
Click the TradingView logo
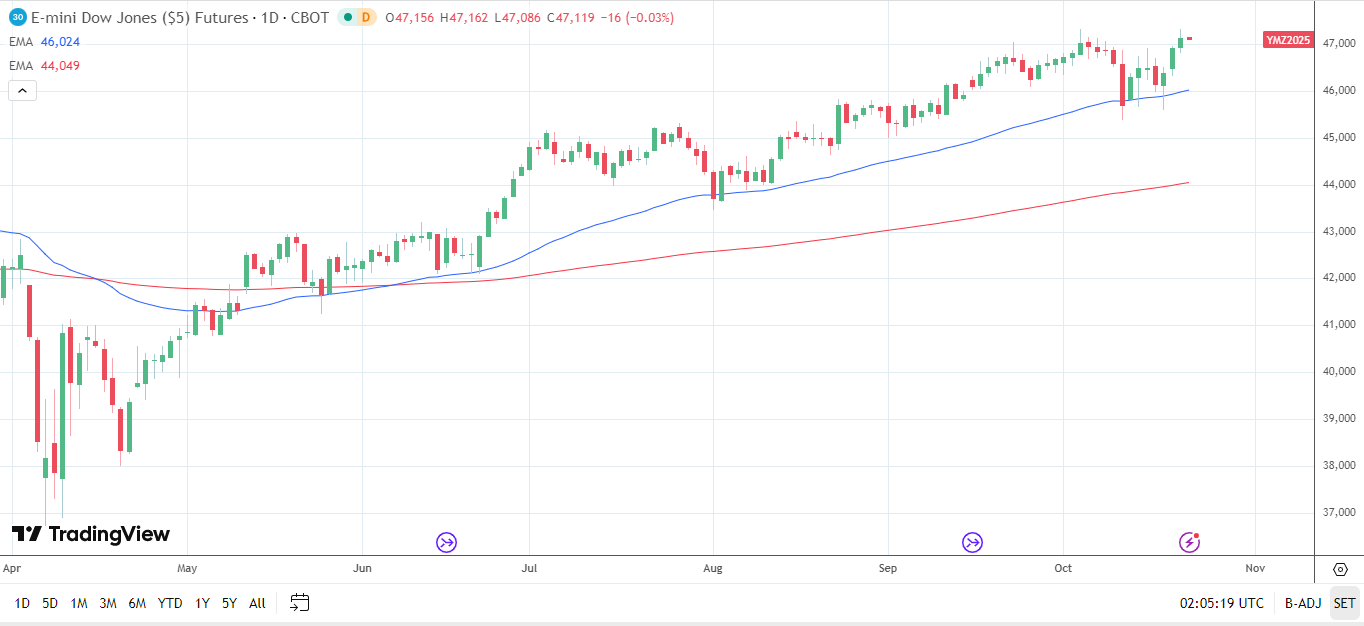[91, 534]
